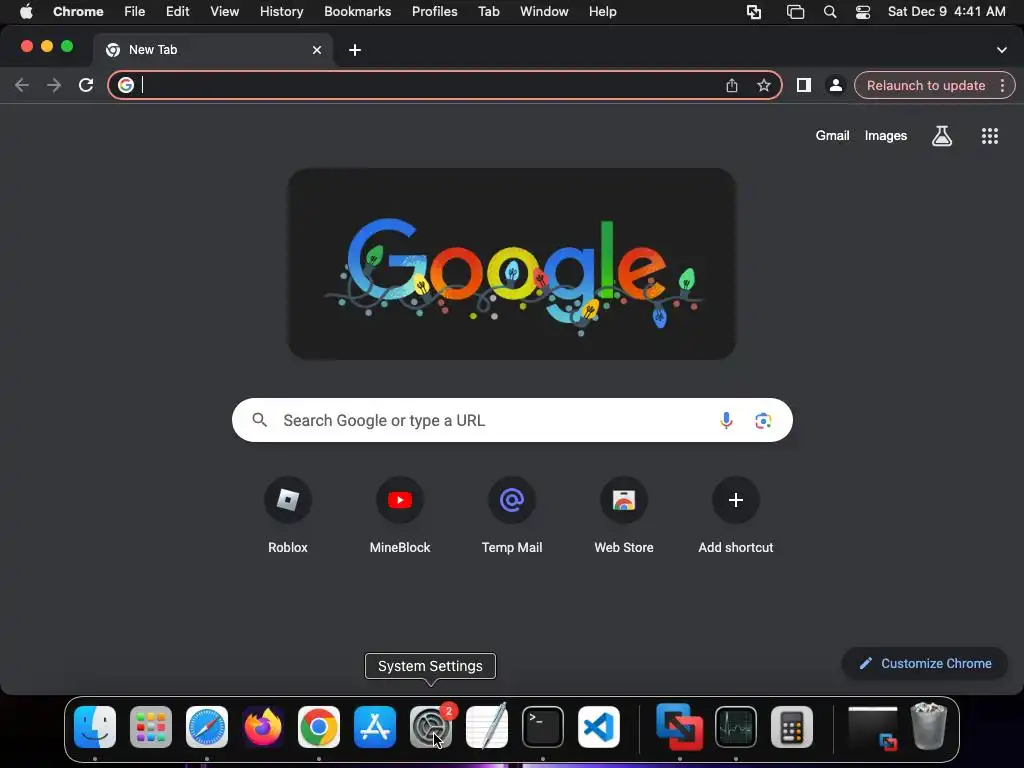Open the File menu
This screenshot has width=1024, height=768.
point(135,12)
